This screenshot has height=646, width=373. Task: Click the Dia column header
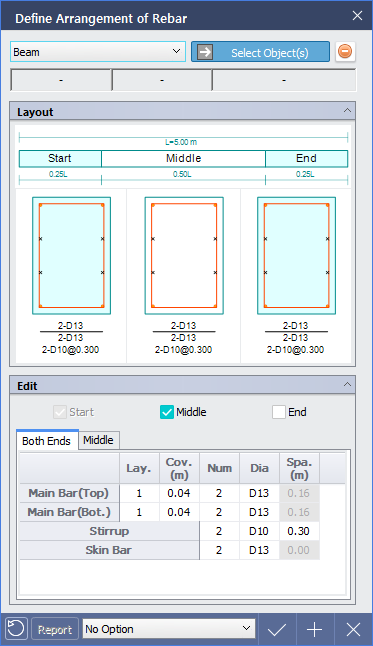pos(259,468)
